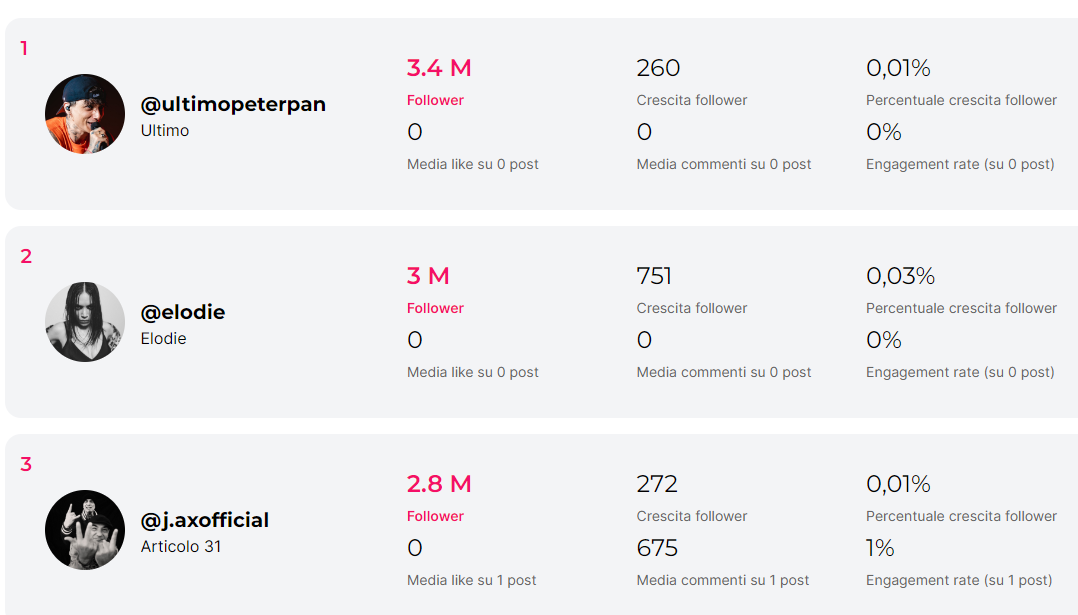Click follower growth value 751
Viewport: 1078px width, 615px height.
pyautogui.click(x=654, y=276)
